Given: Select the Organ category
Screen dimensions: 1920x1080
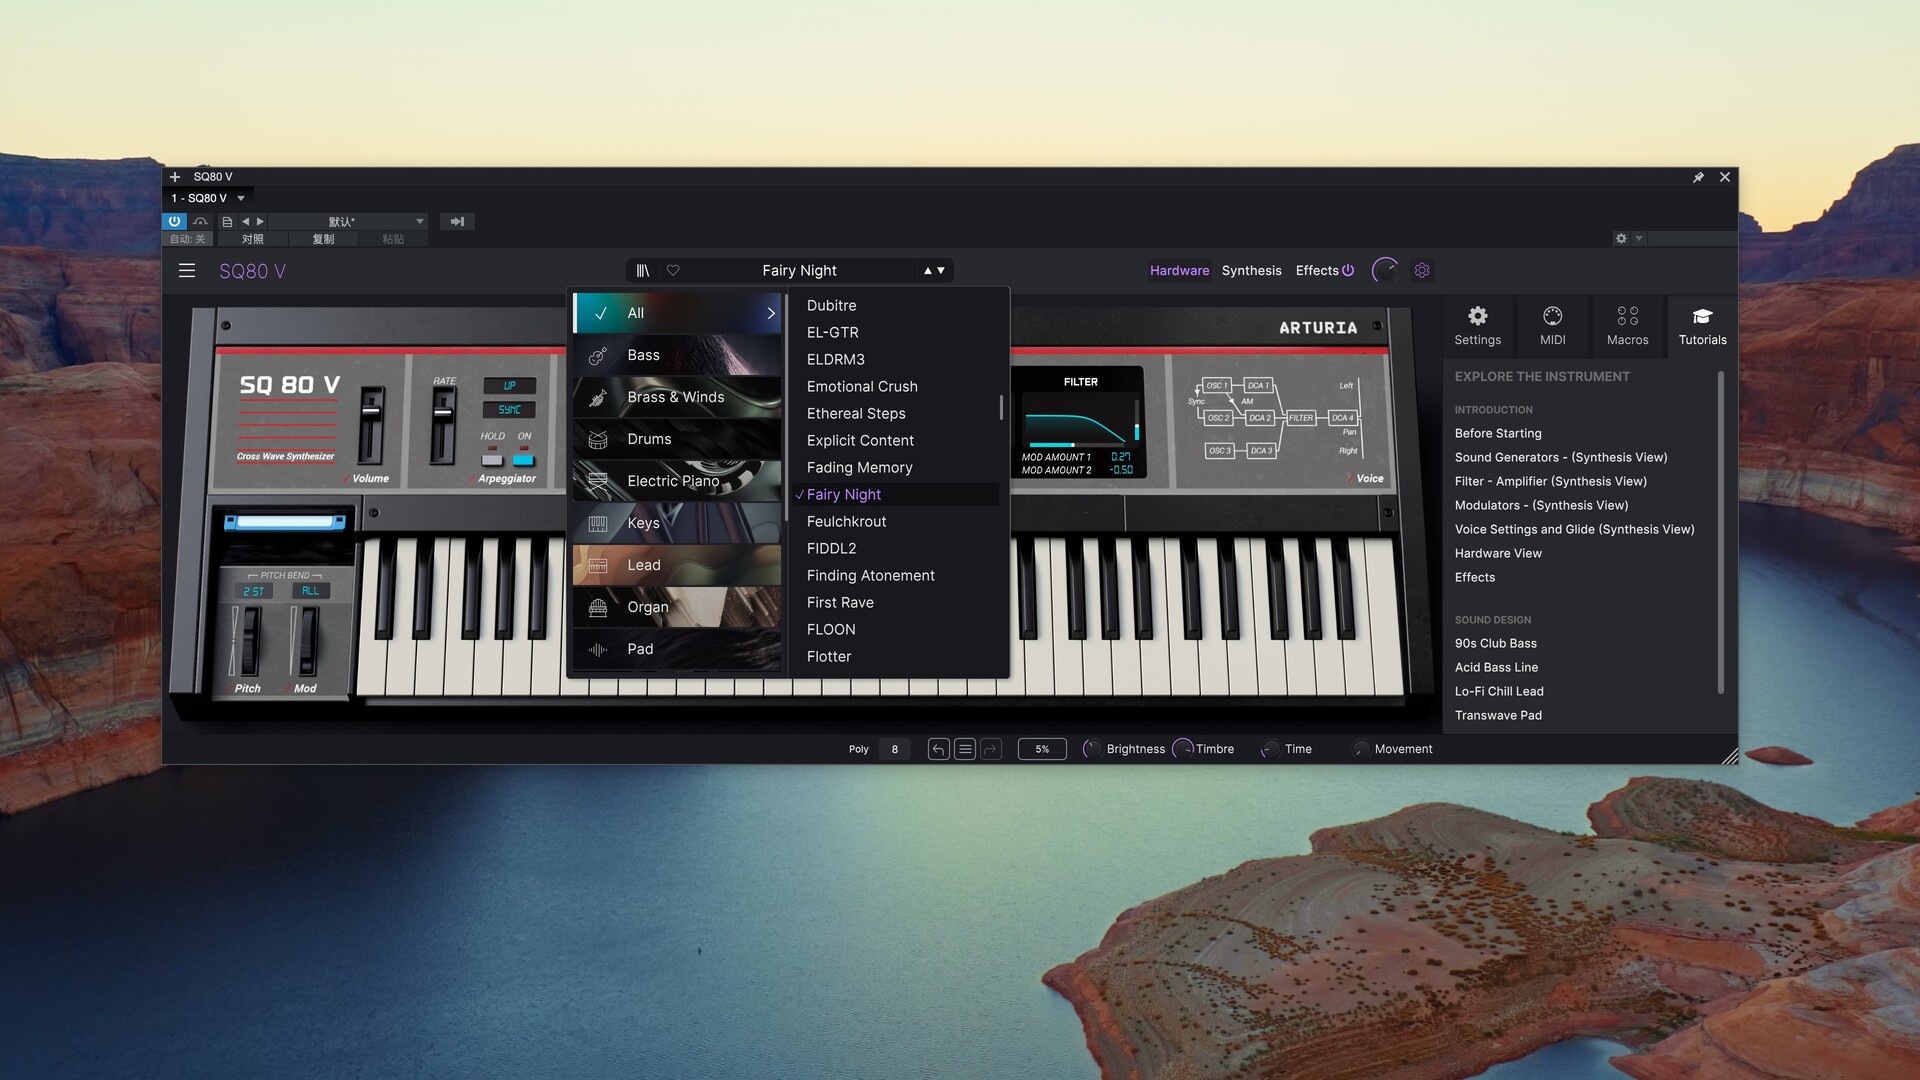Looking at the screenshot, I should point(677,607).
